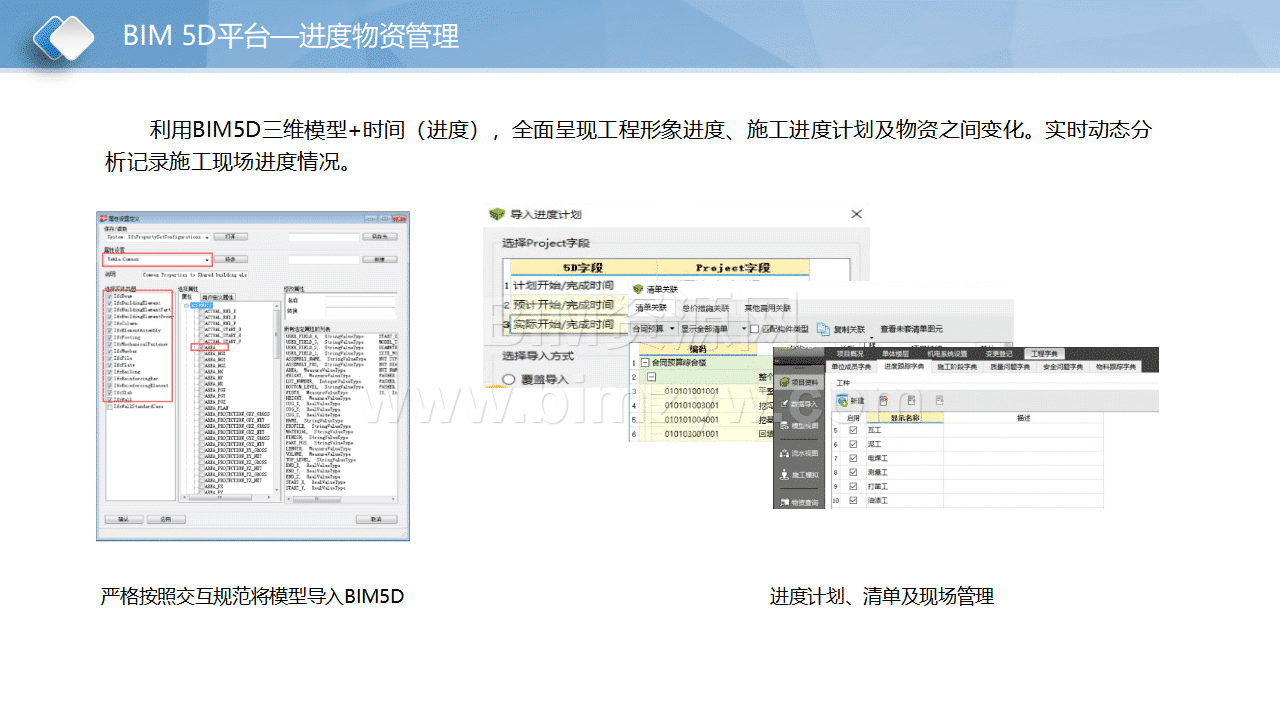The height and width of the screenshot is (720, 1280).
Task: Click the 导入进度计划 dialog title icon
Action: click(x=496, y=214)
